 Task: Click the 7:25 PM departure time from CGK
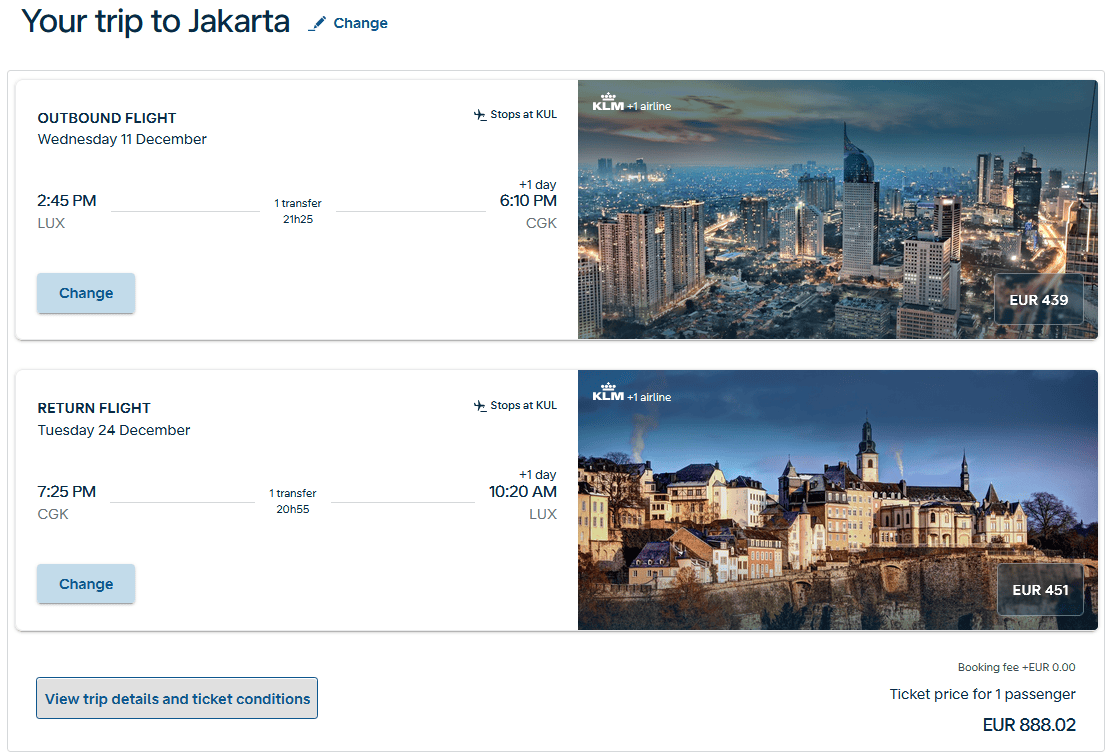coord(67,491)
